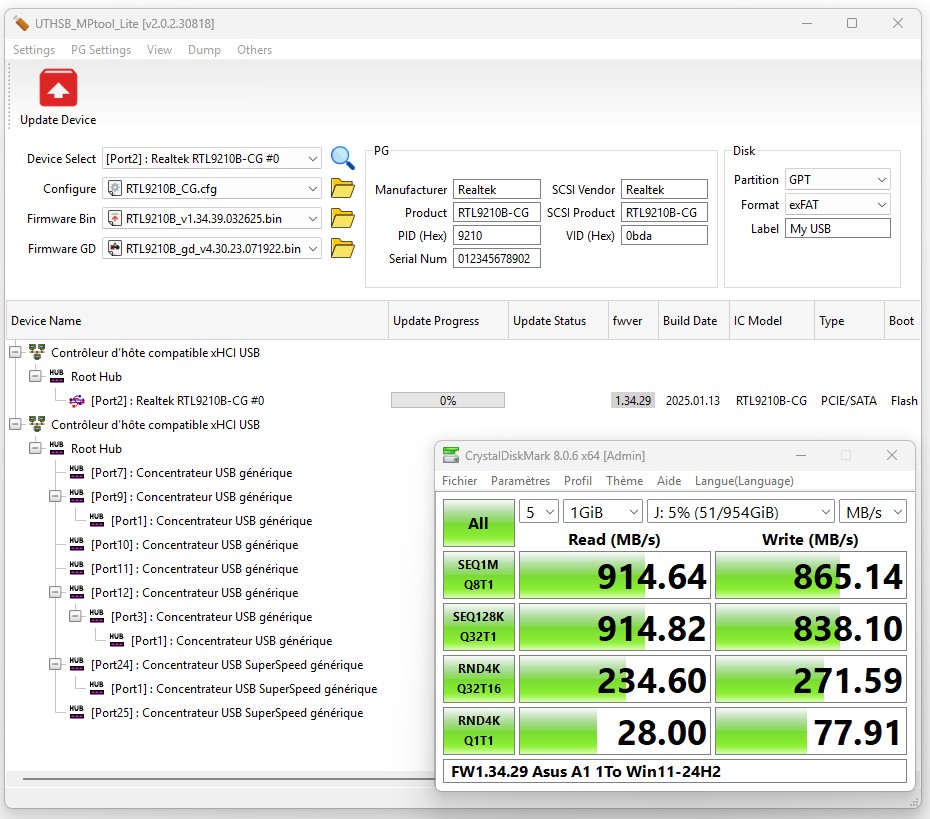This screenshot has width=930, height=819.
Task: Collapse the first xHCI host controller node
Action: click(16, 353)
